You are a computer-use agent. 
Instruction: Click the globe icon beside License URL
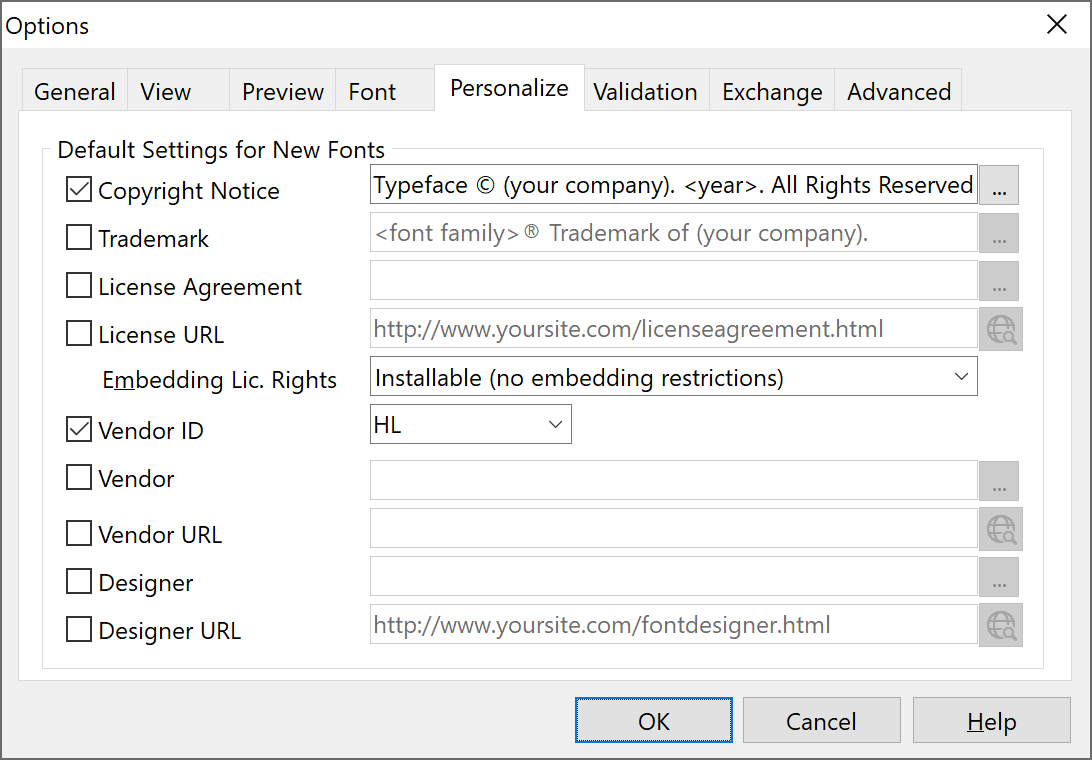(1001, 329)
